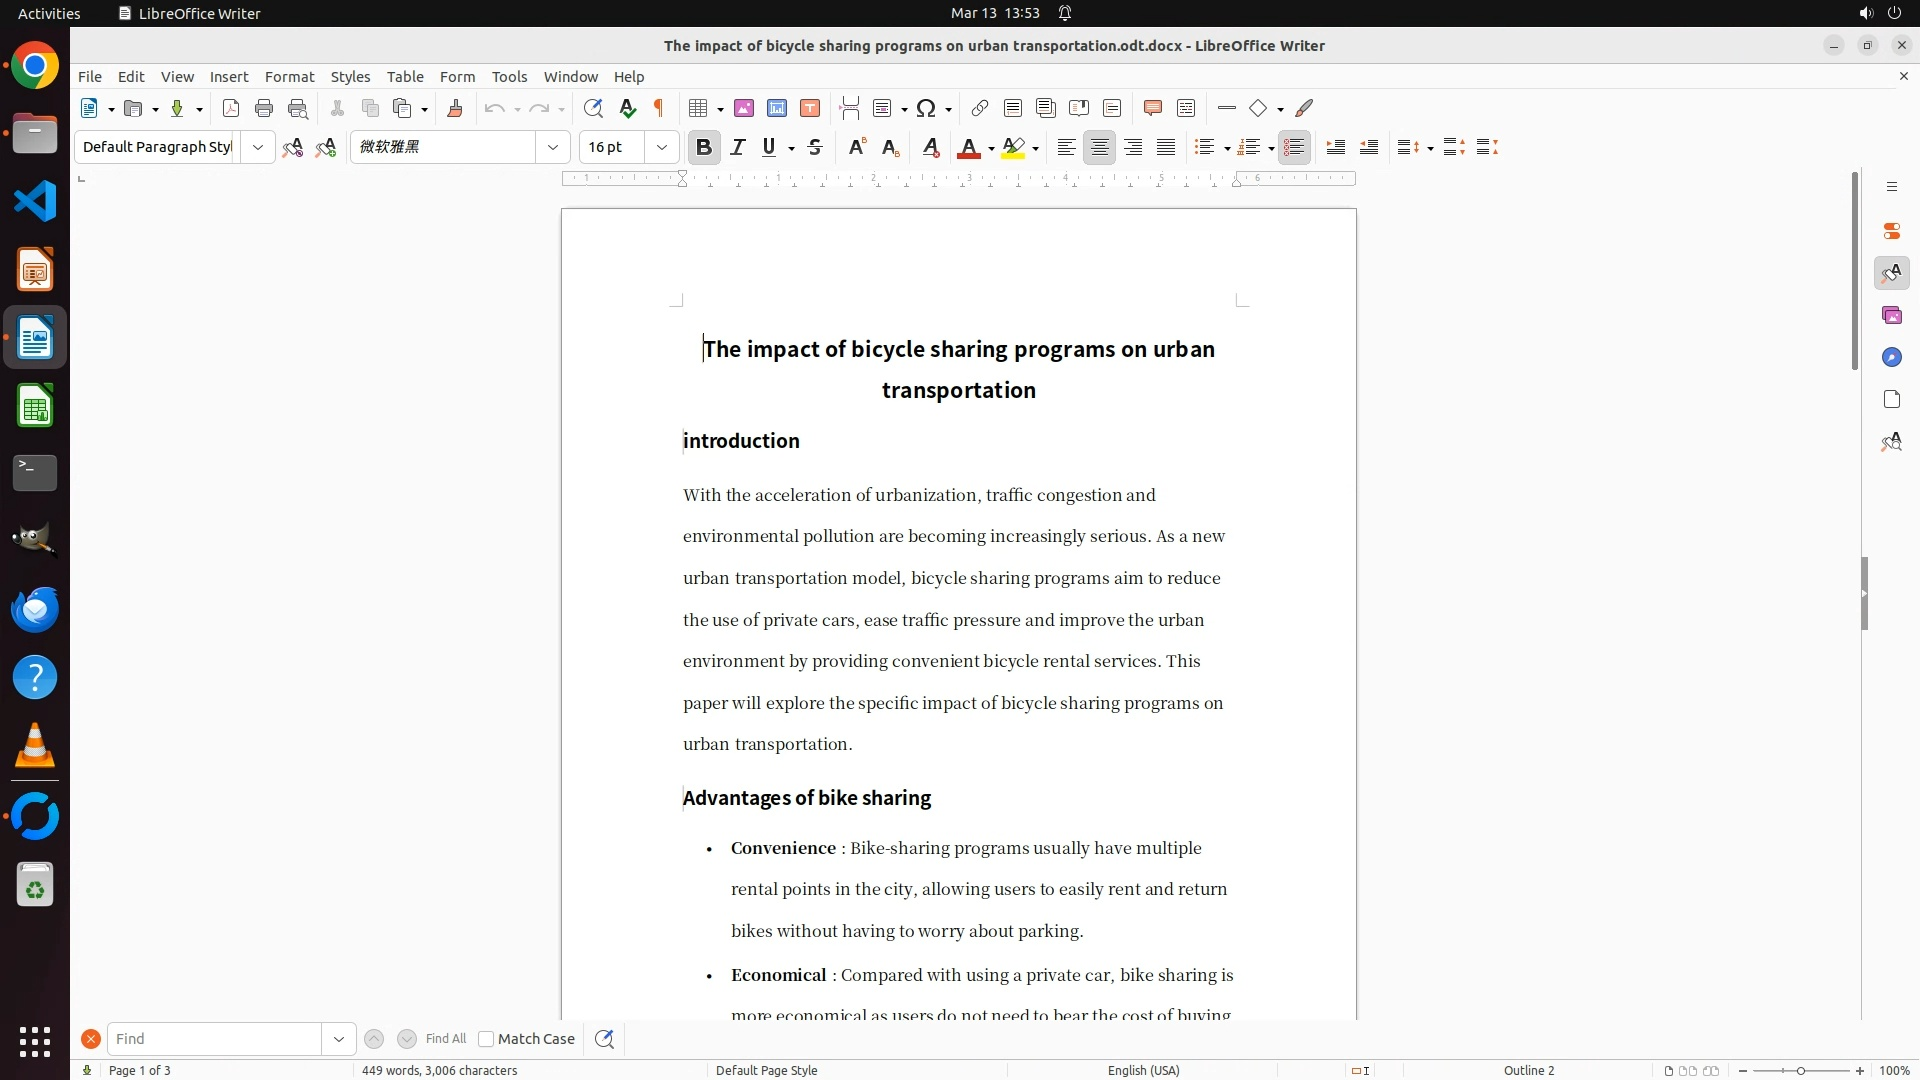The height and width of the screenshot is (1080, 1920).
Task: Expand the font size dropdown
Action: (x=662, y=148)
